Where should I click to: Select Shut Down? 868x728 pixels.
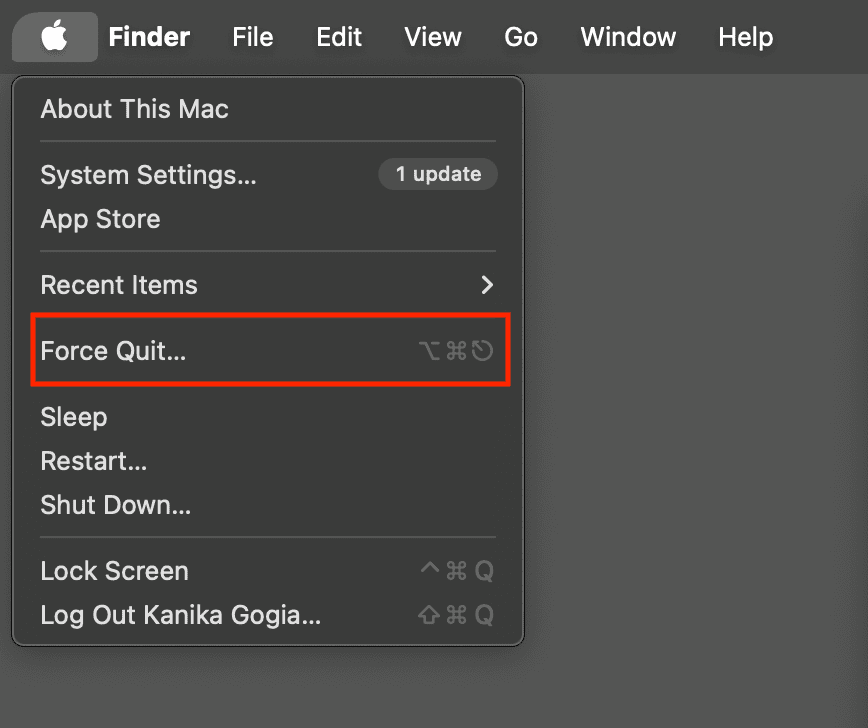[x=115, y=505]
